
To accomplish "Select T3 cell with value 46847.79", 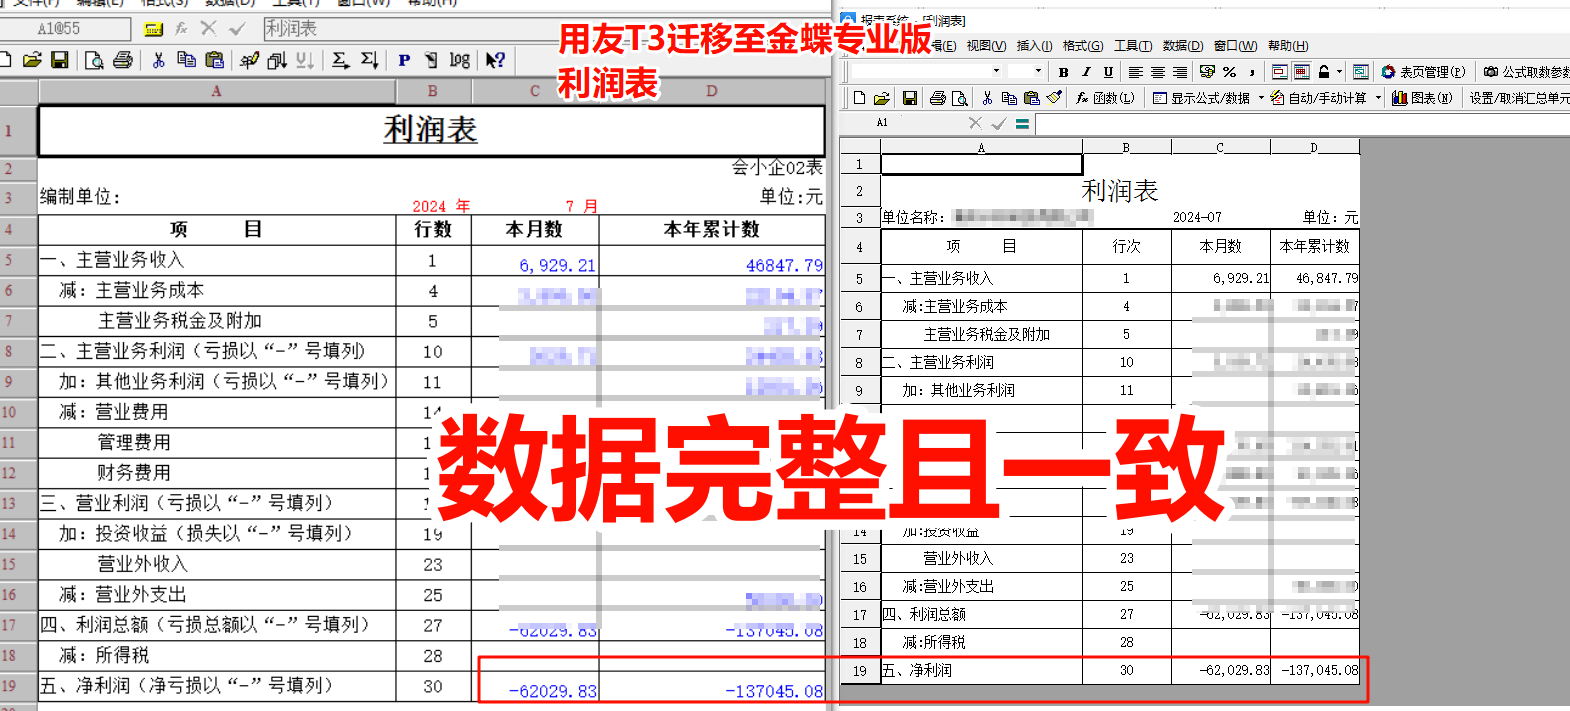I will click(x=712, y=261).
